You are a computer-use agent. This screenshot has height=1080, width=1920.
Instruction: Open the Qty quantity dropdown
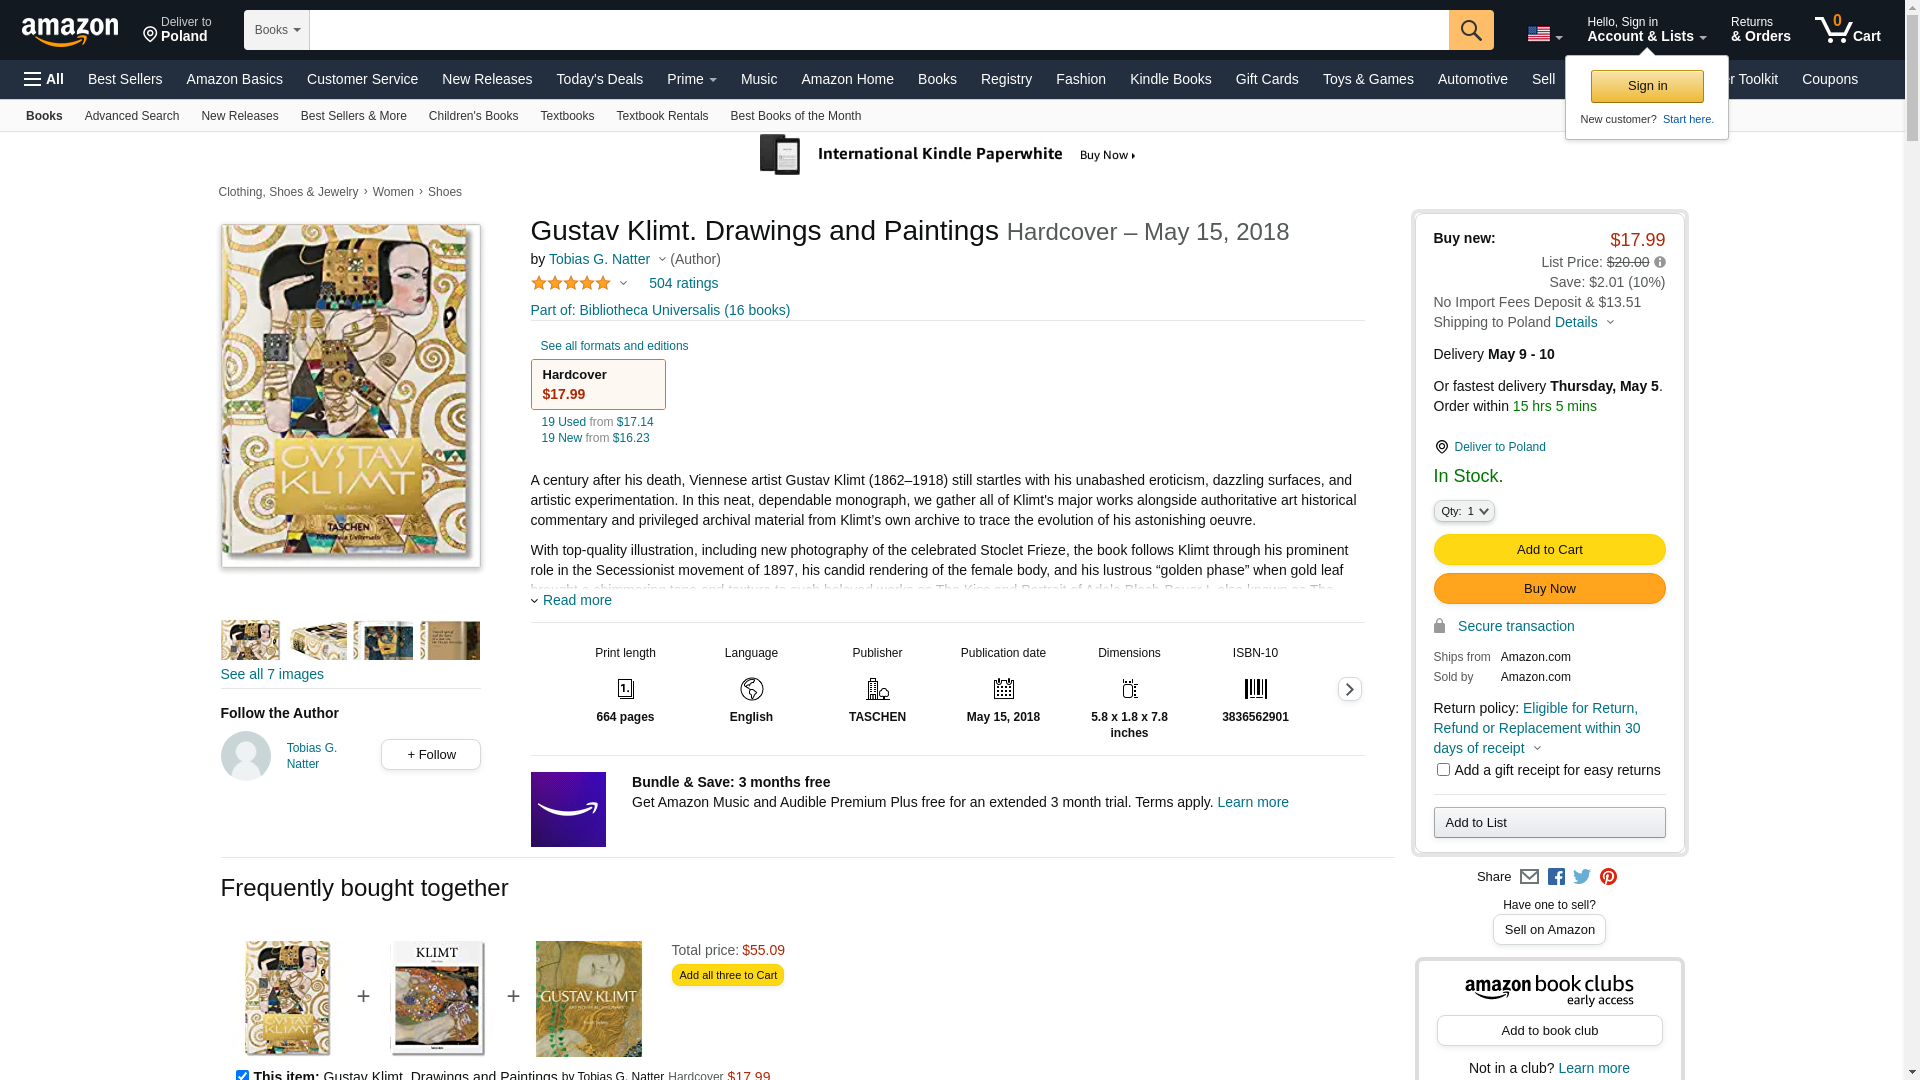pos(1464,511)
